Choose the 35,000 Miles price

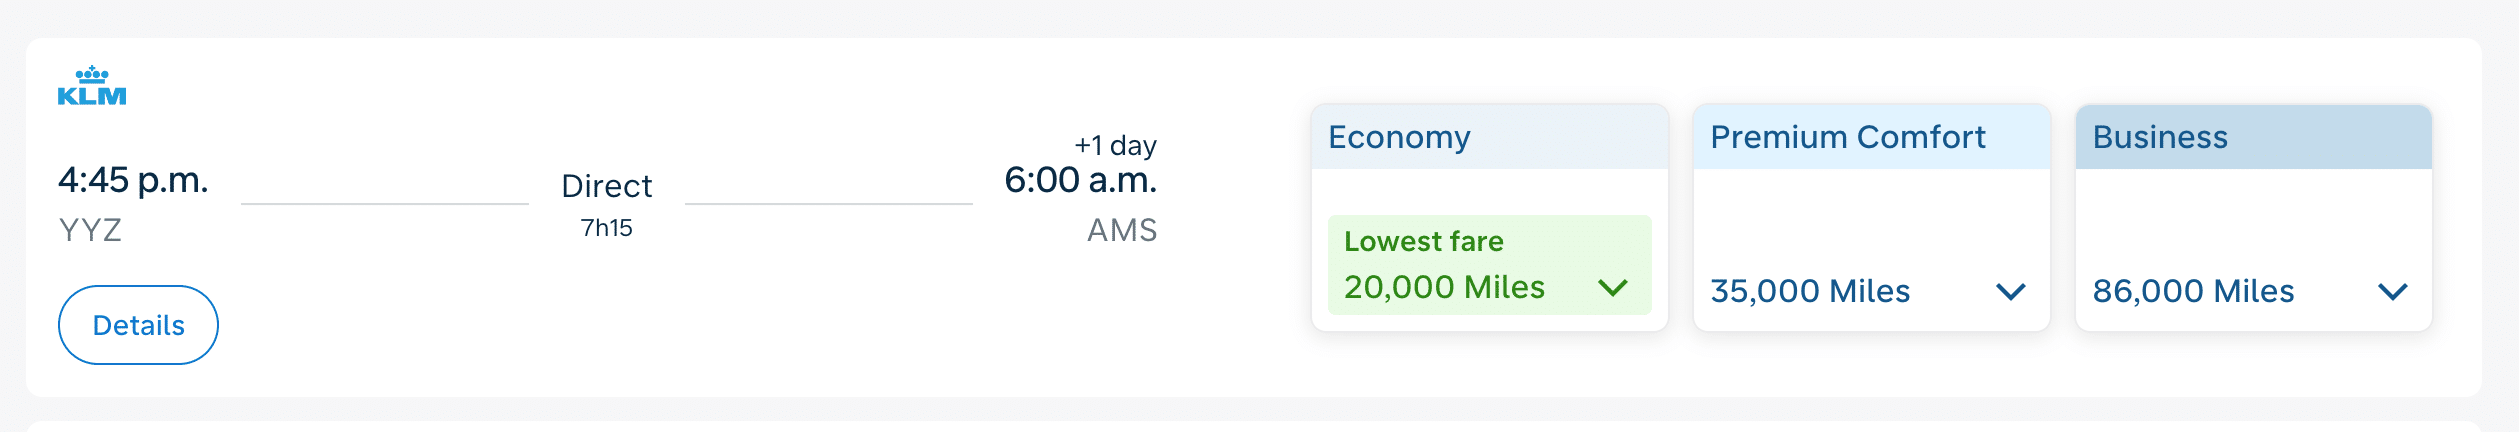click(x=1810, y=291)
